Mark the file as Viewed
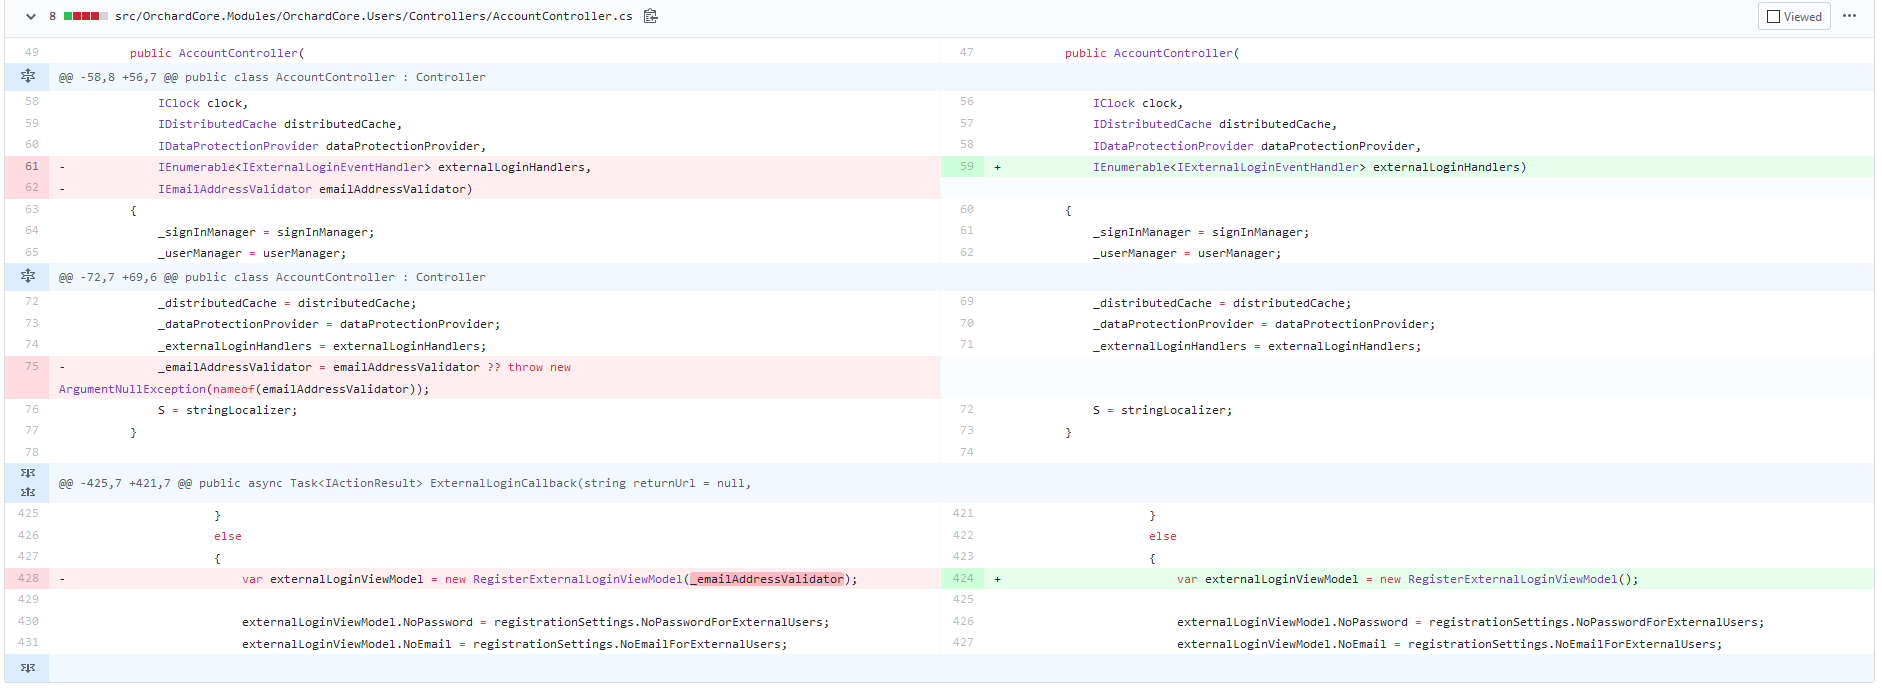The image size is (1882, 688). point(1794,16)
